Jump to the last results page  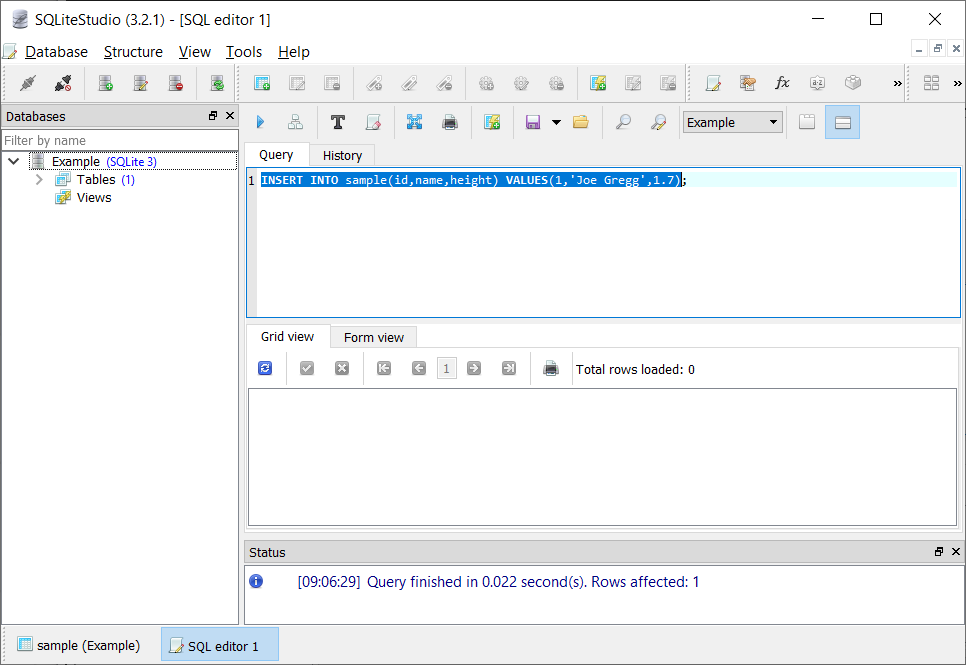509,368
